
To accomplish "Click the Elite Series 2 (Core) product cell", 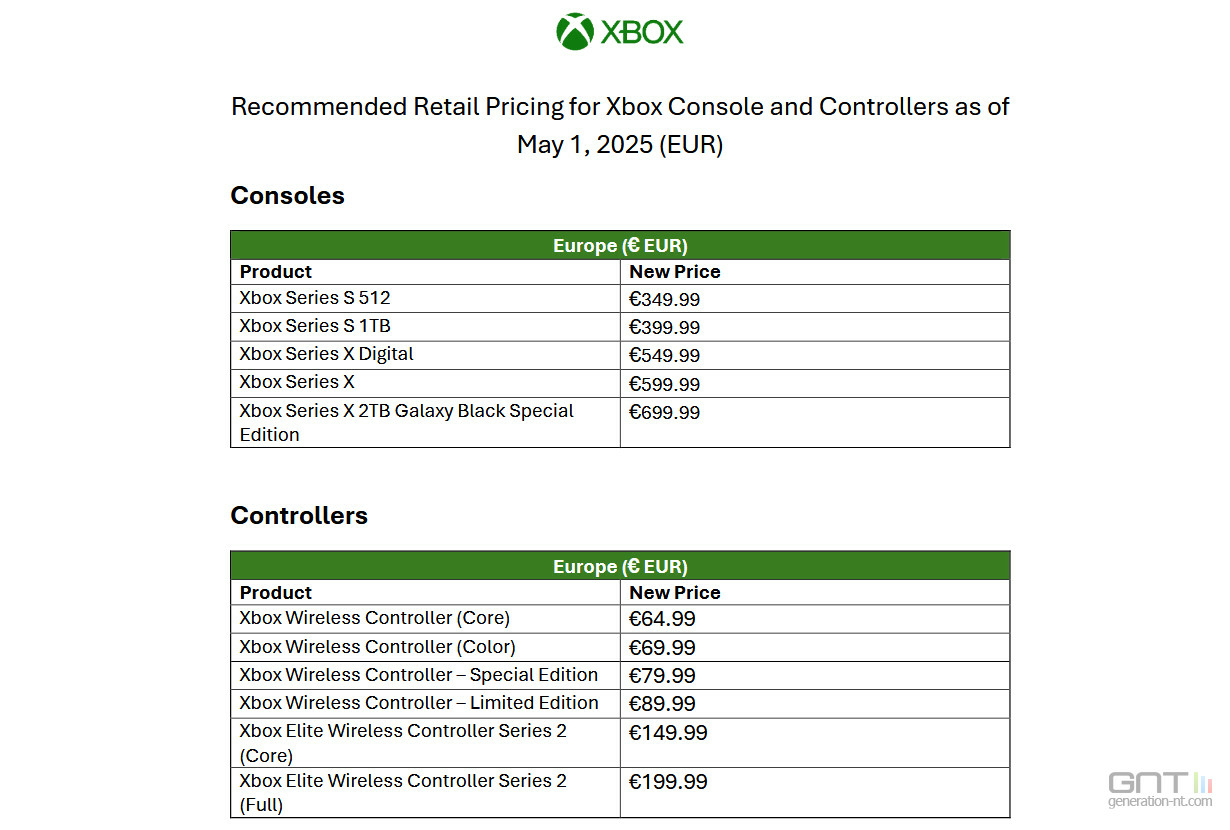I will click(425, 743).
